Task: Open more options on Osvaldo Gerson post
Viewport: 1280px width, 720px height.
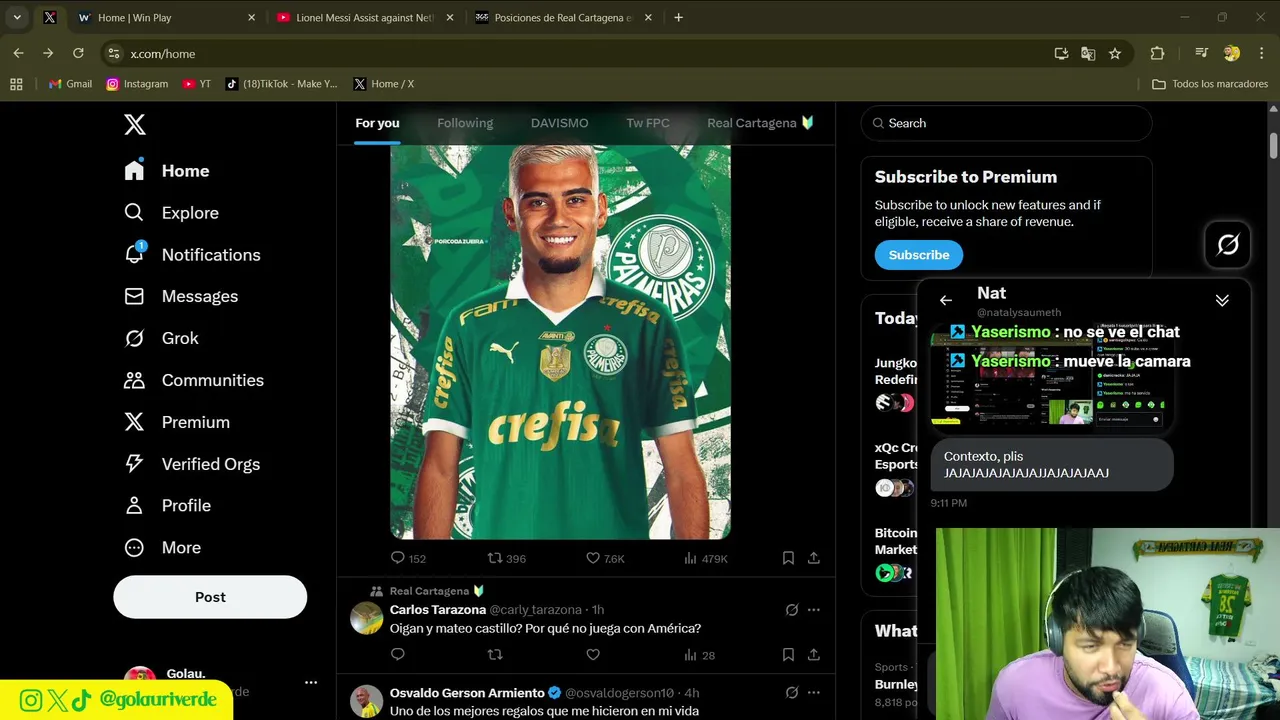Action: 814,692
